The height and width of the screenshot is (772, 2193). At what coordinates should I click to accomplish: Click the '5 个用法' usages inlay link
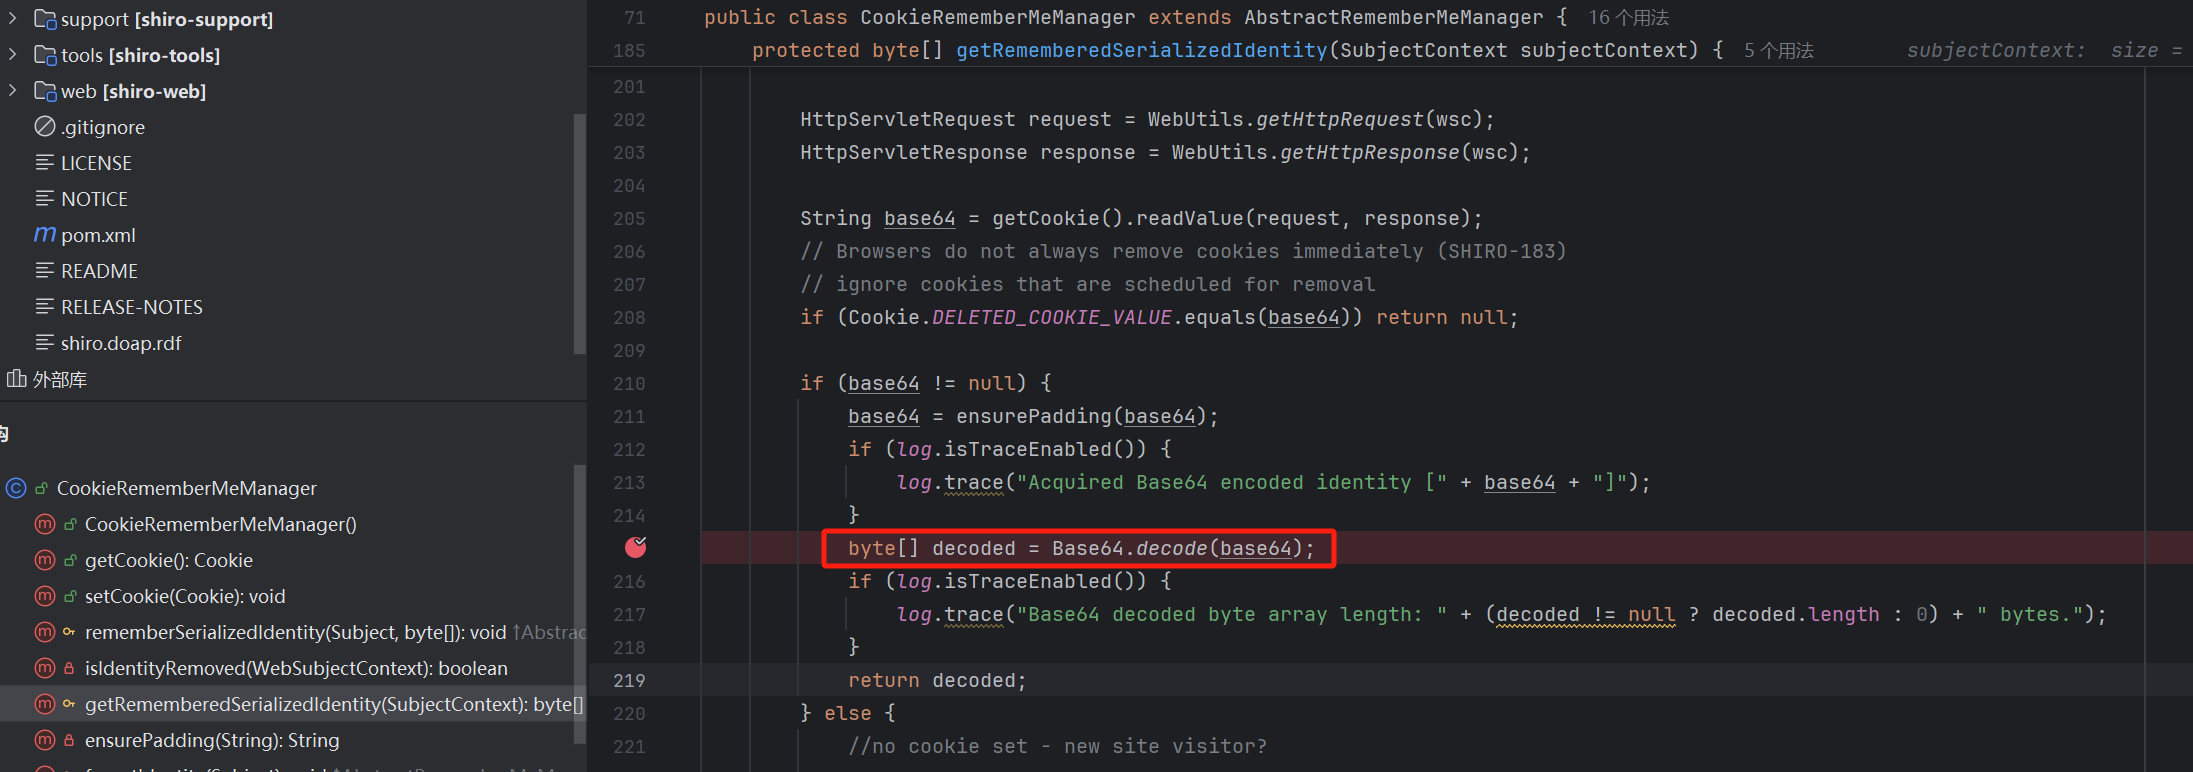point(1778,51)
